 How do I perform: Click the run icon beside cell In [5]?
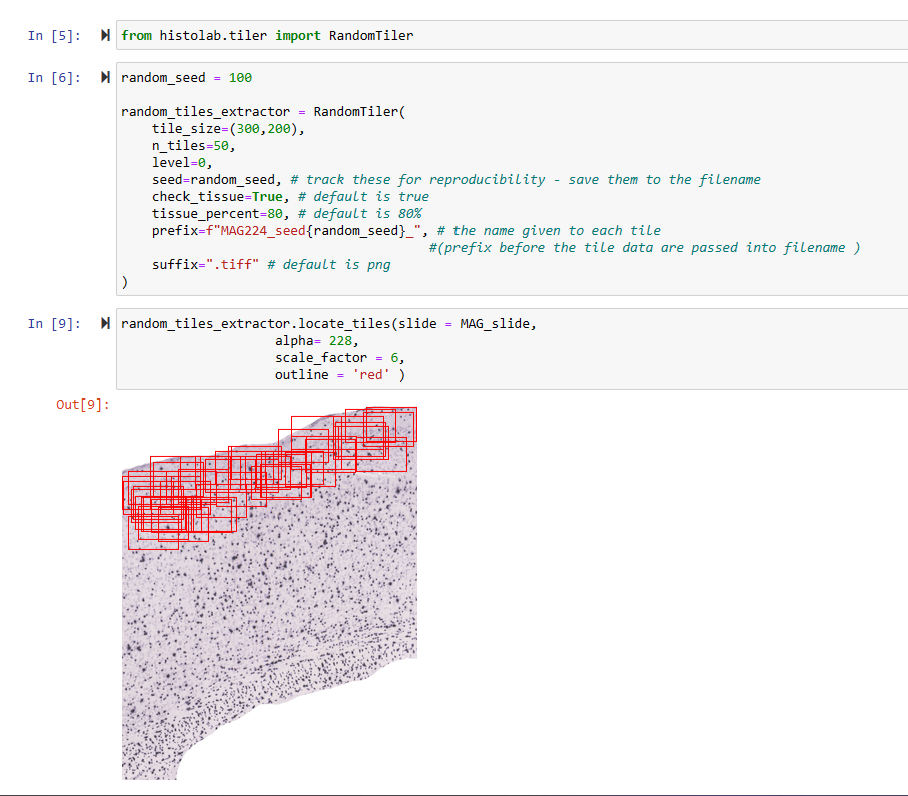point(104,35)
